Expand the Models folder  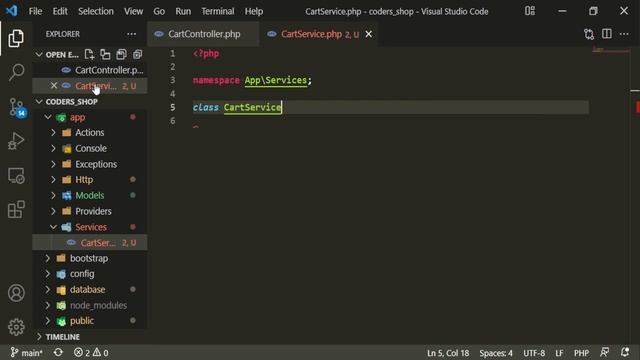[53, 196]
